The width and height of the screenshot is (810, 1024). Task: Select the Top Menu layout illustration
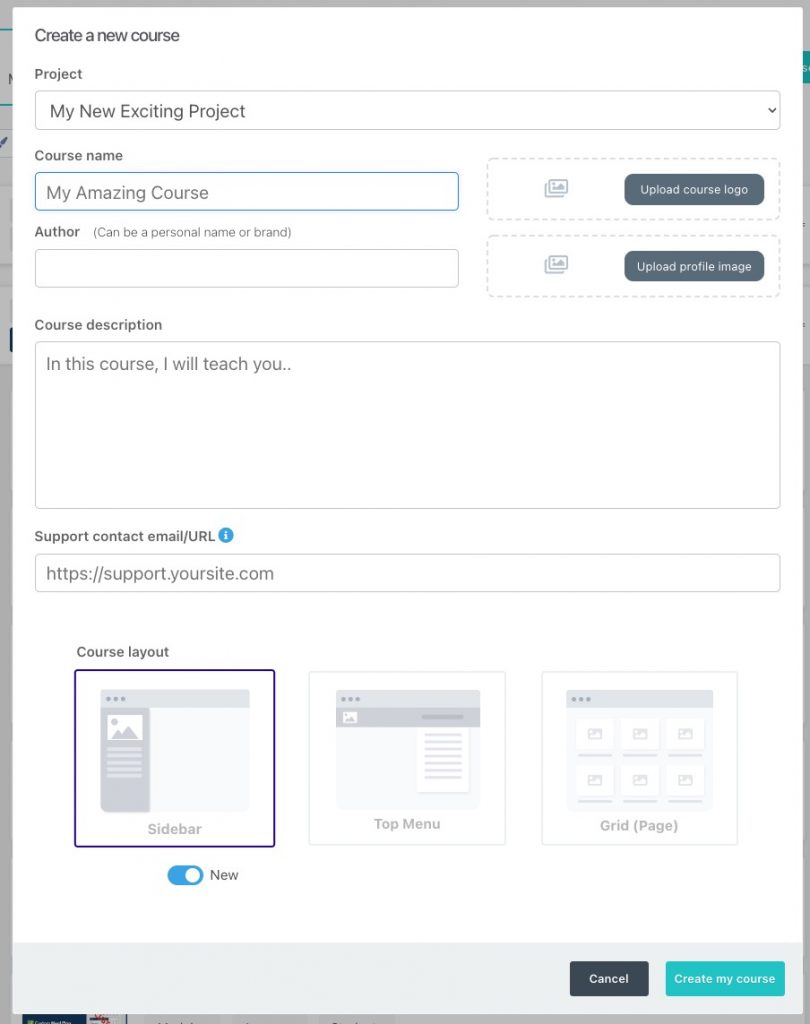[408, 749]
